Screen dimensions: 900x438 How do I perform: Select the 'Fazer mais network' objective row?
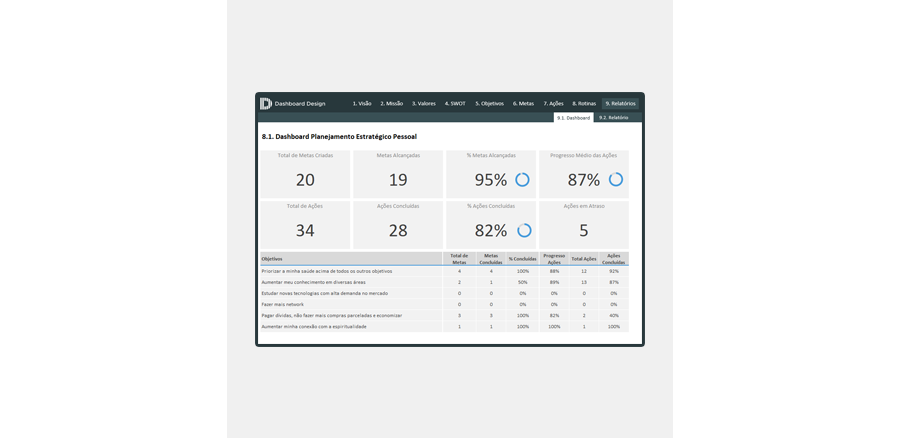coord(350,304)
